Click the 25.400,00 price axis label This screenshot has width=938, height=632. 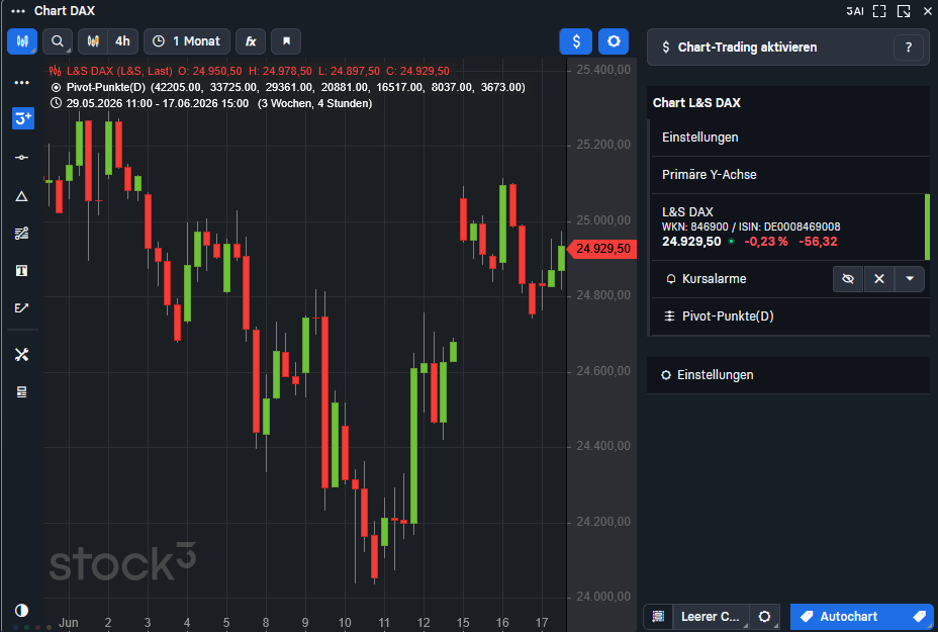(603, 70)
